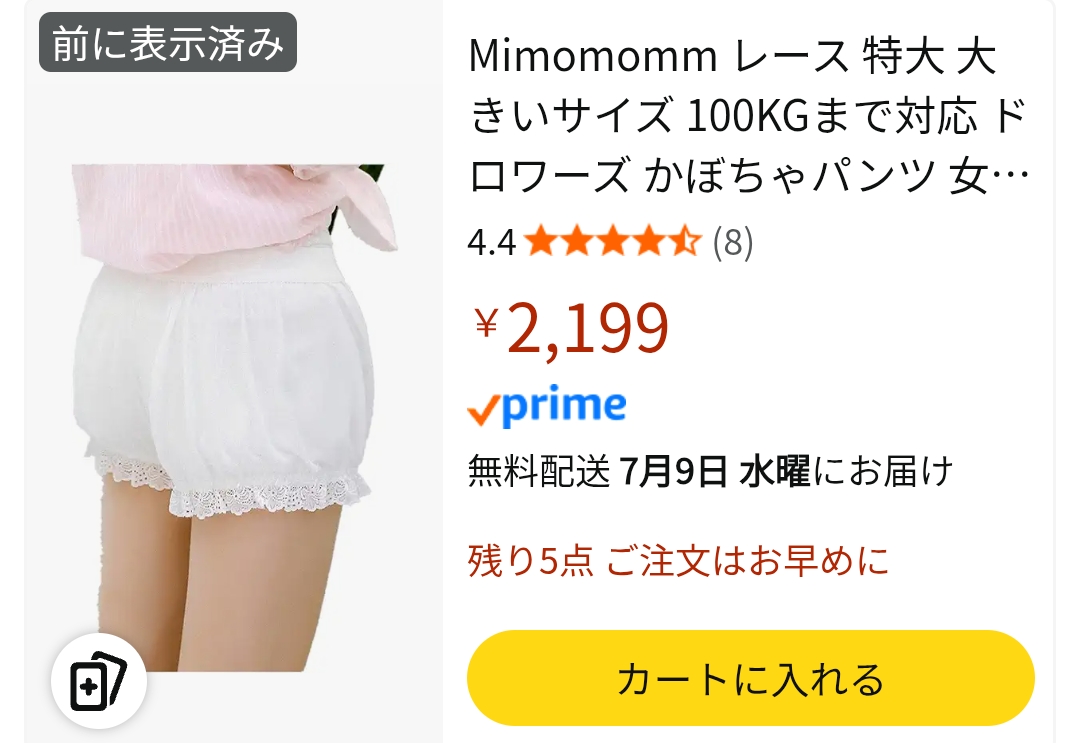Click the prime checkmark logo

547,407
